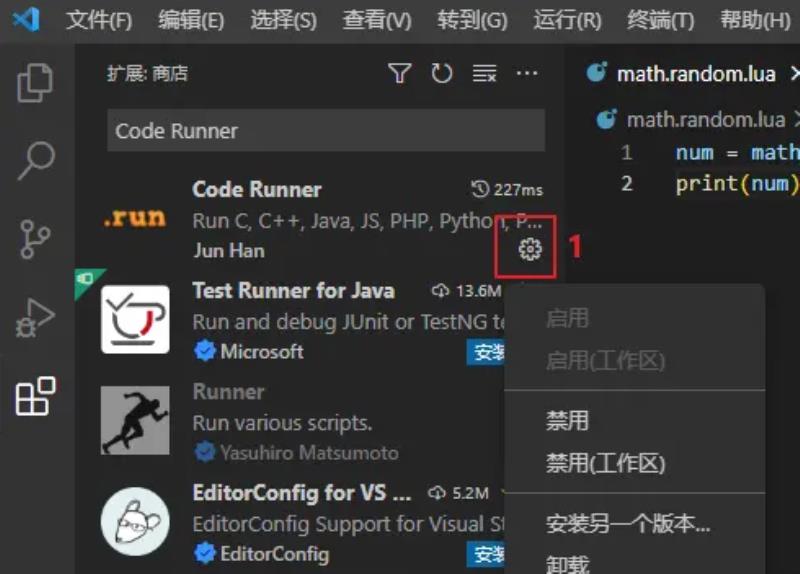Click Microsoft publisher name
This screenshot has width=800, height=574.
[x=262, y=352]
